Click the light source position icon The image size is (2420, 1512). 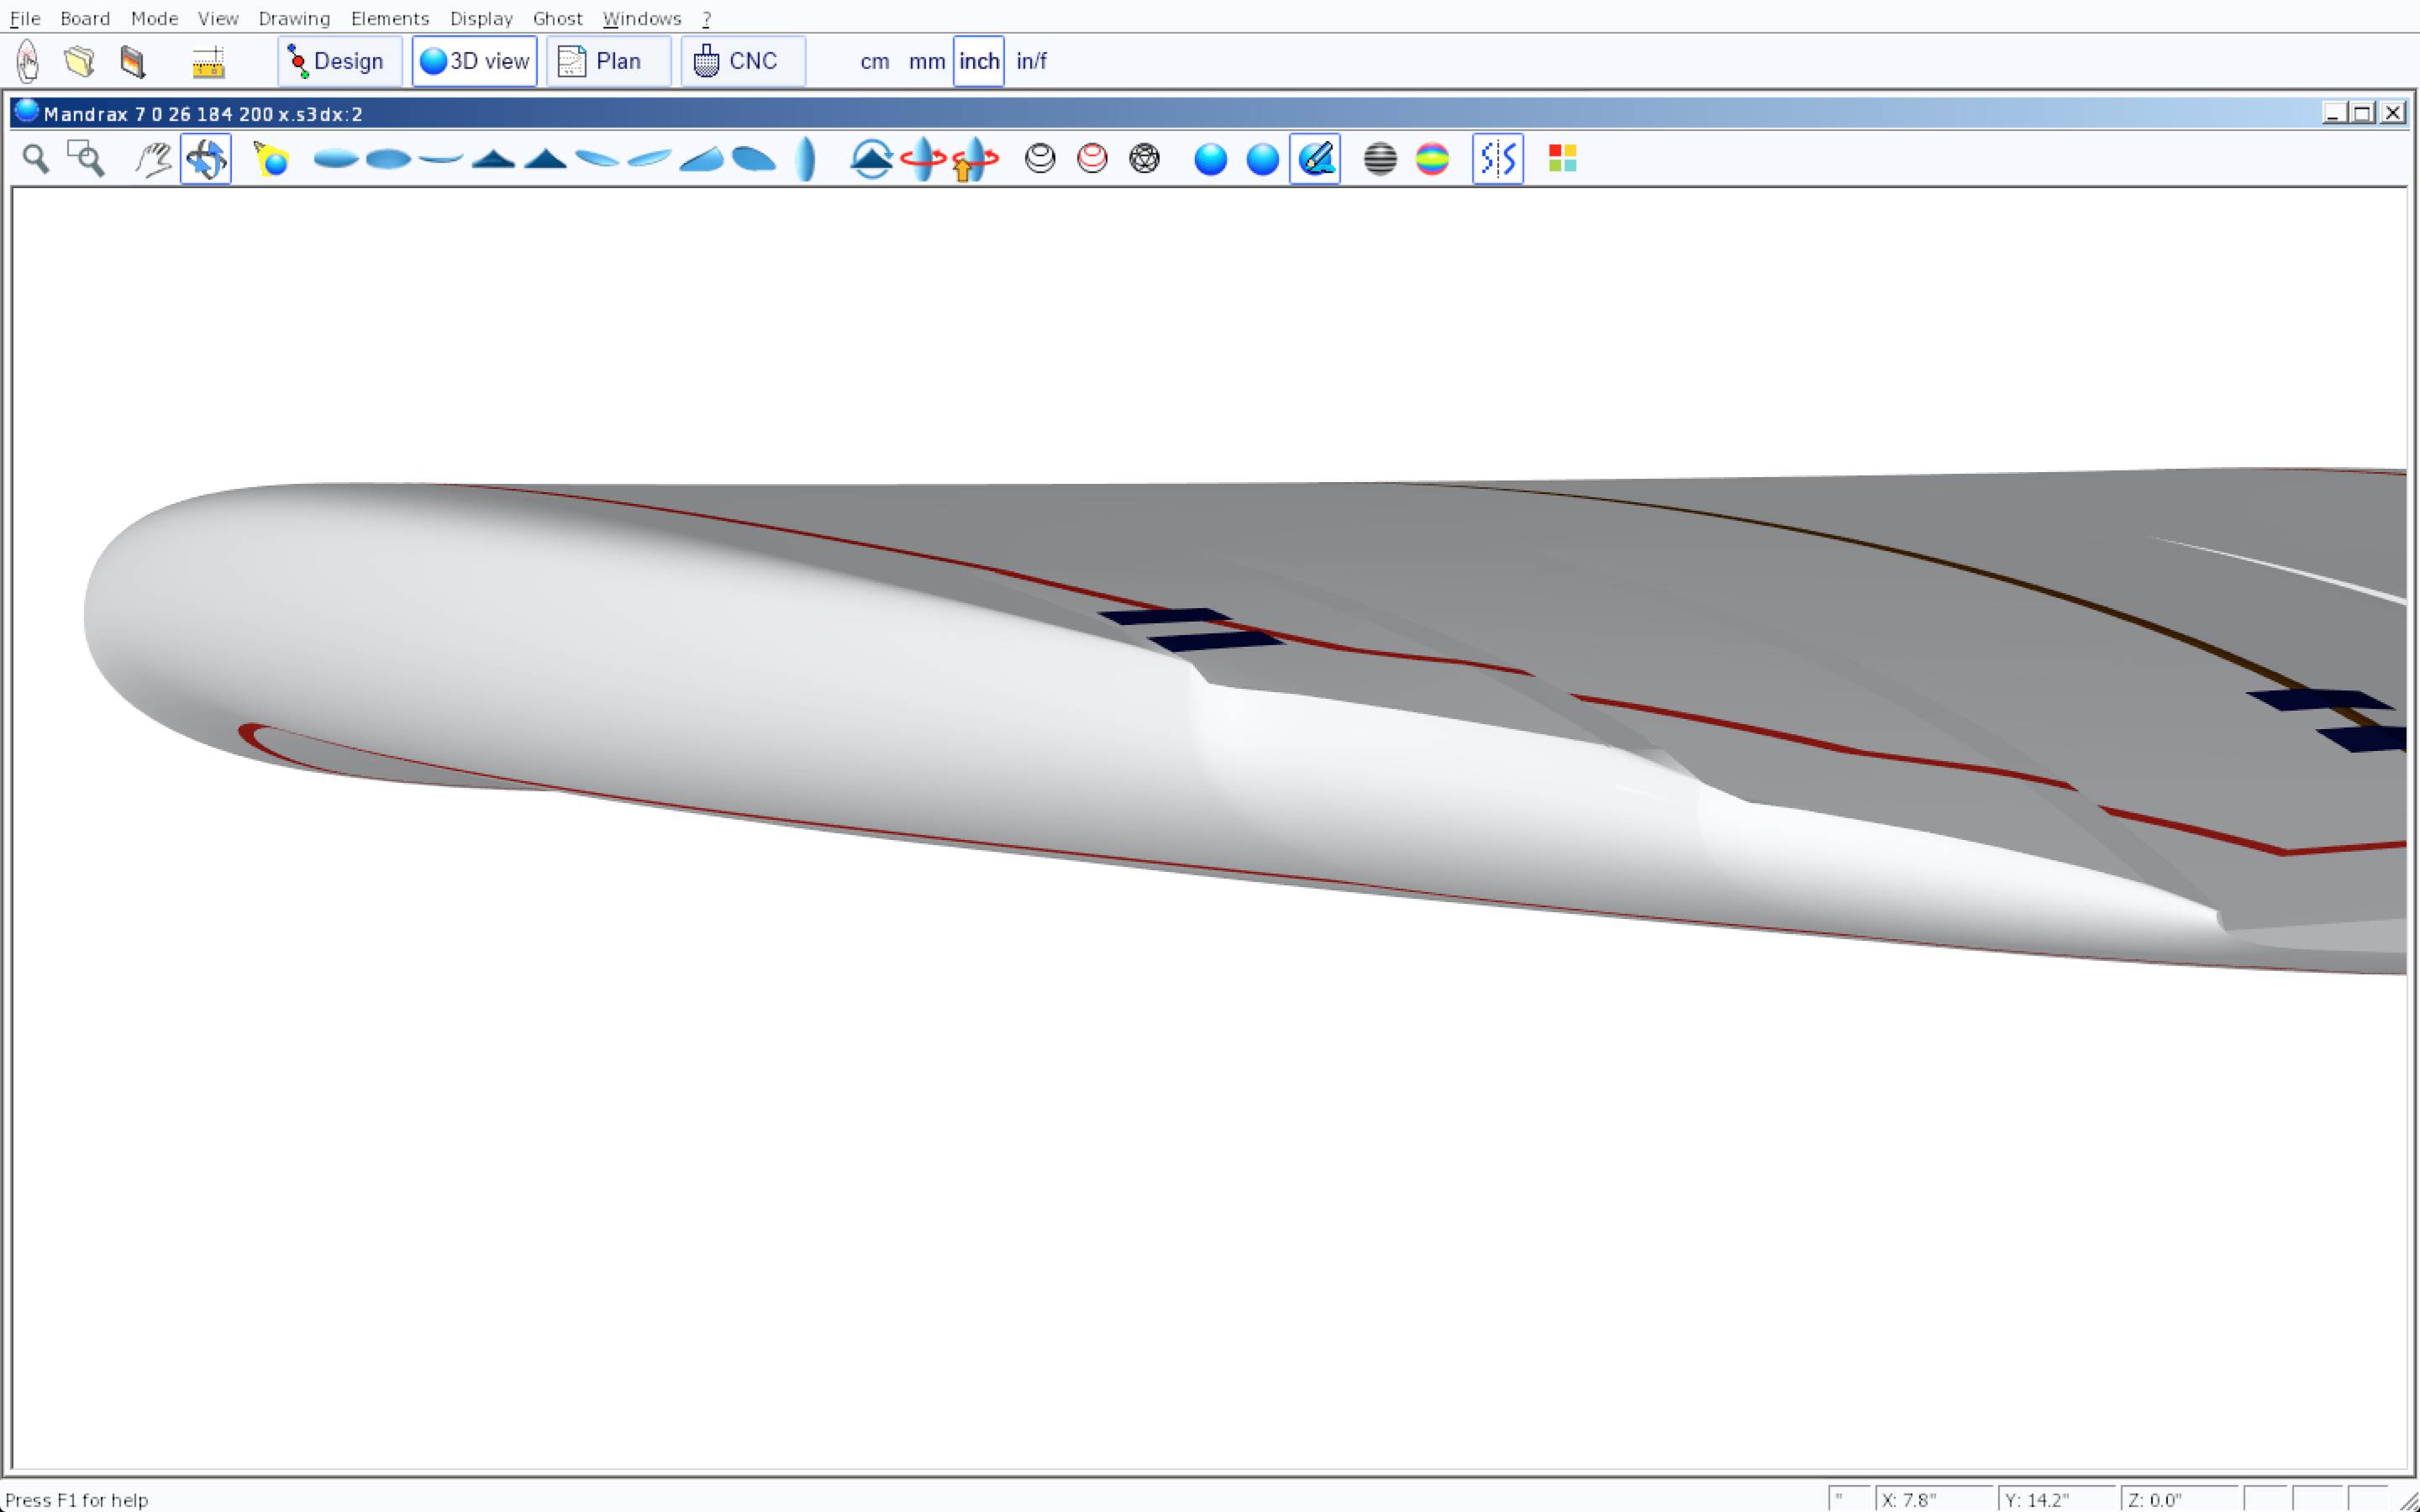click(x=271, y=159)
